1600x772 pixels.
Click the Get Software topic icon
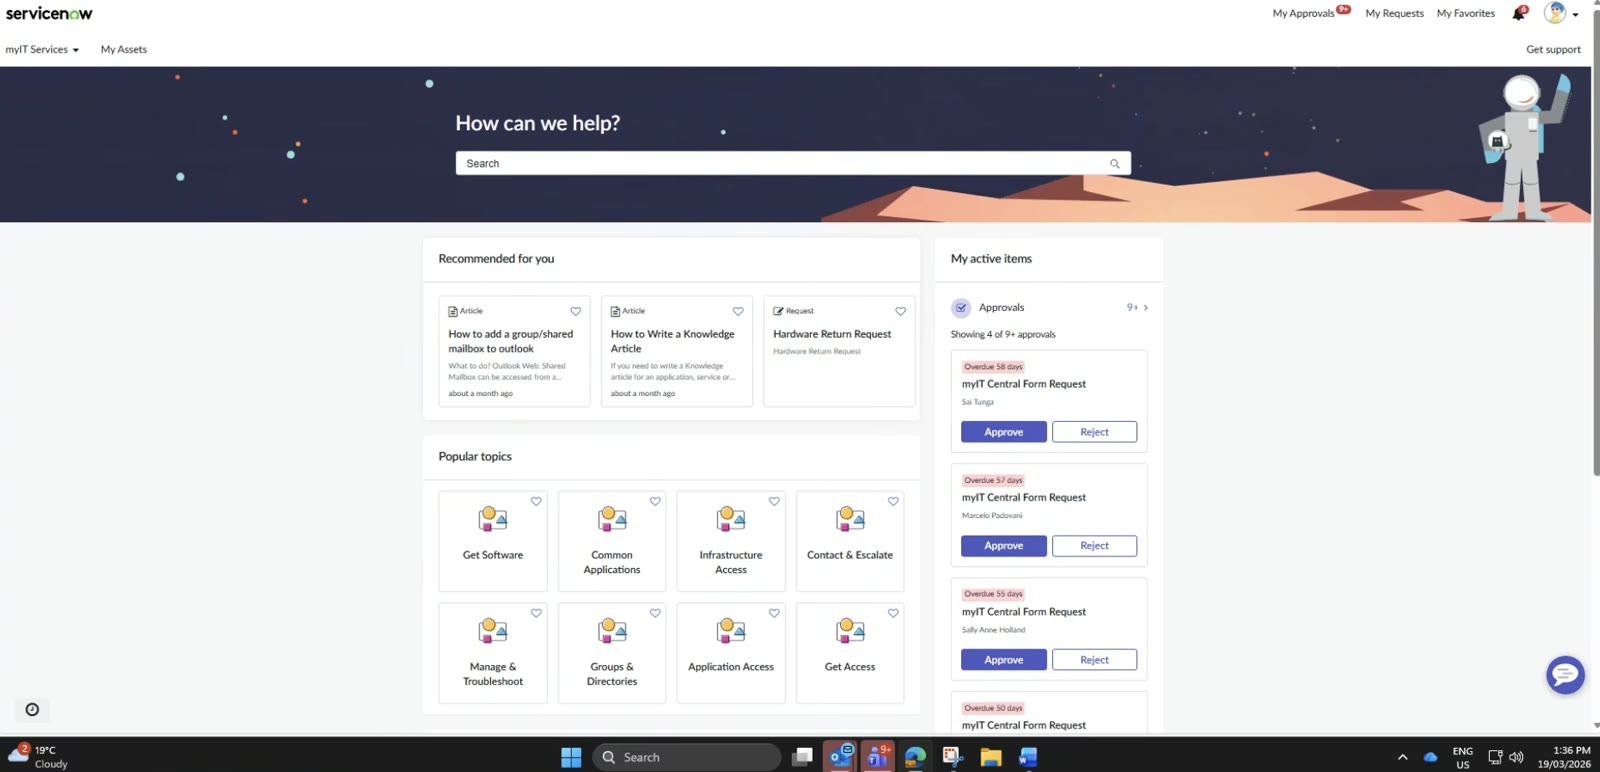pyautogui.click(x=493, y=519)
